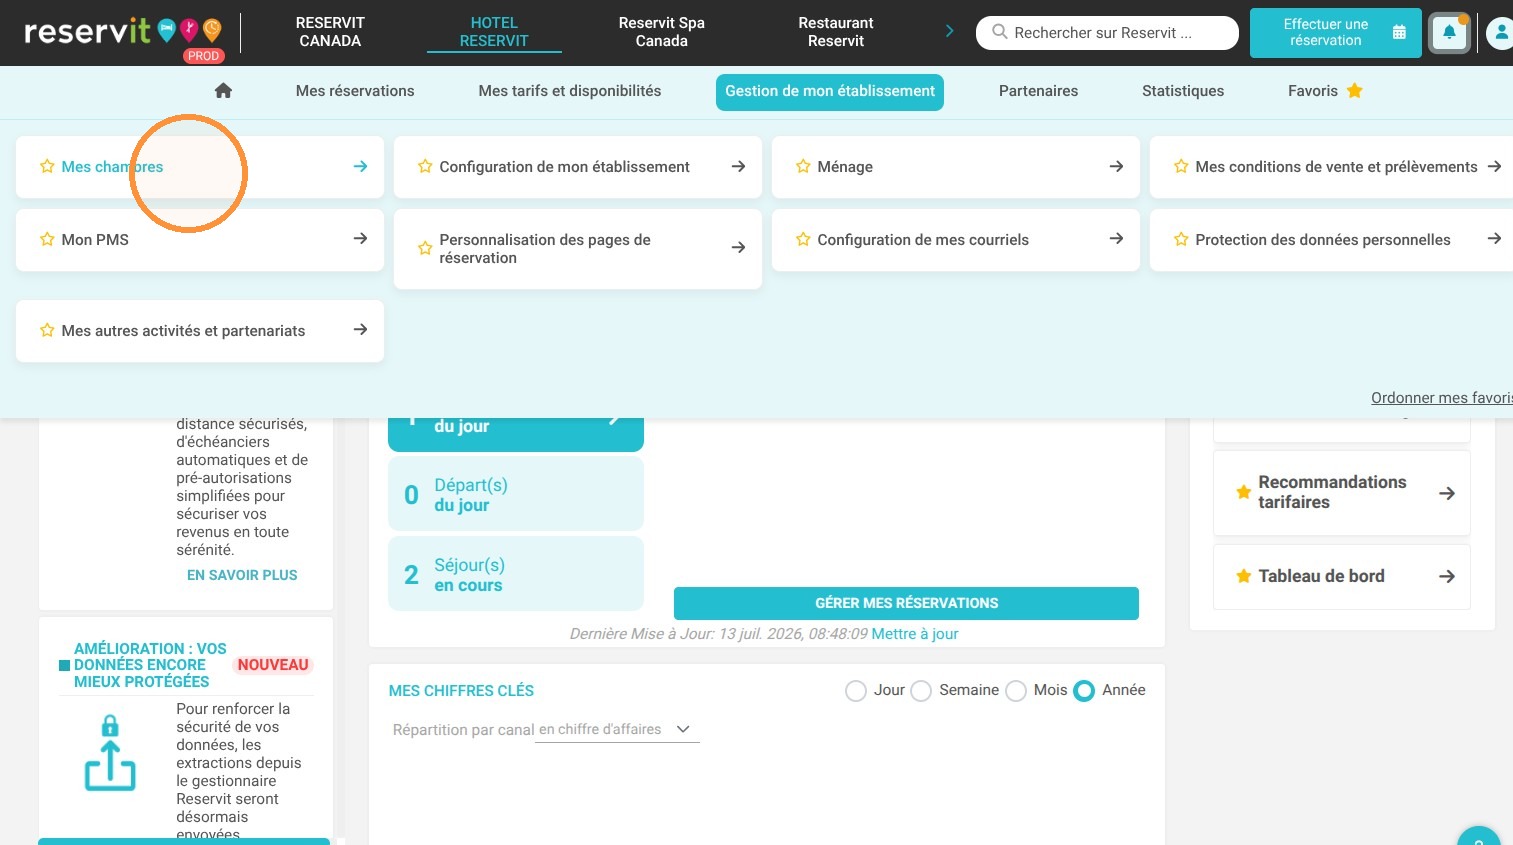Star the Ménage menu entry as favorite
1513x845 pixels.
803,167
